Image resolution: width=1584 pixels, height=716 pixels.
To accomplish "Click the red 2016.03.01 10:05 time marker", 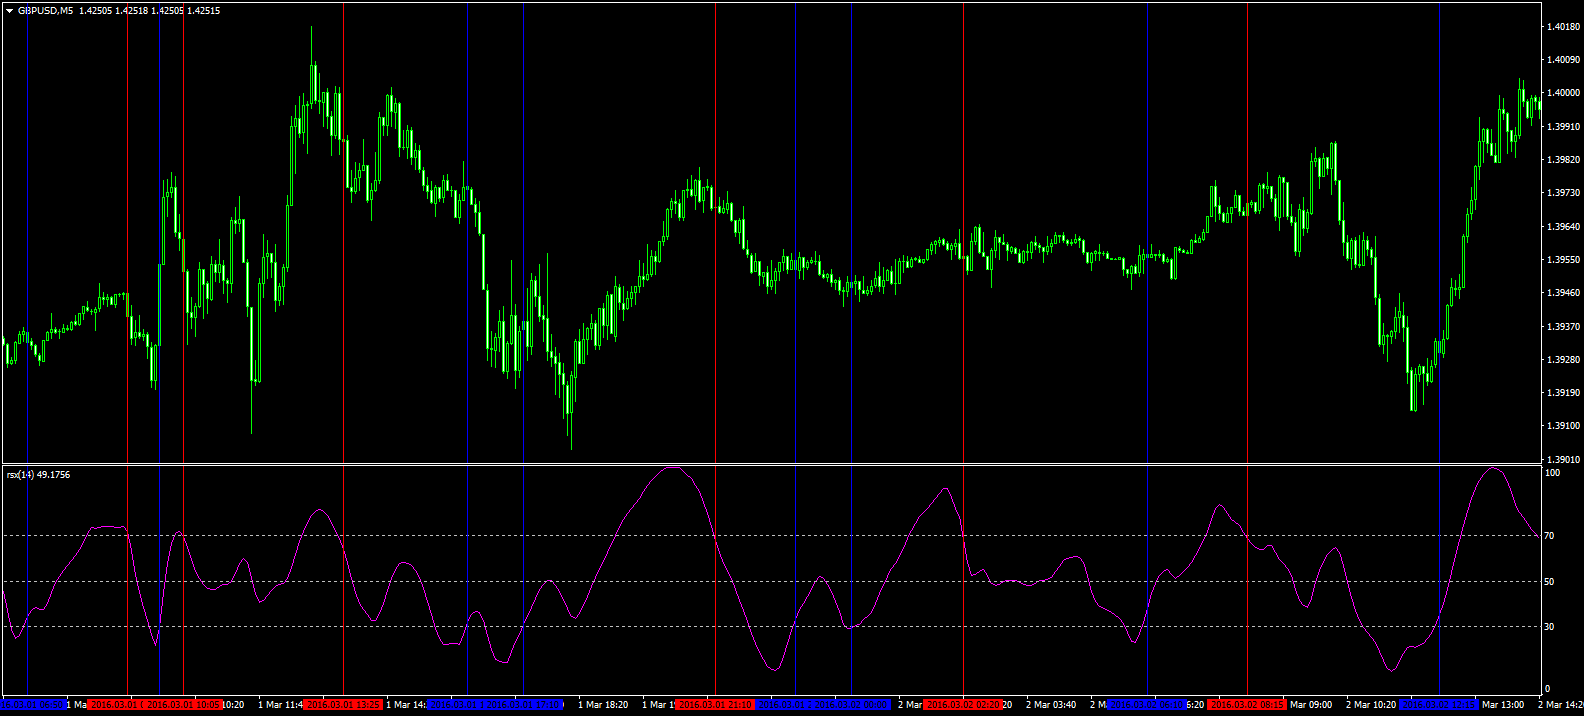I will [183, 705].
